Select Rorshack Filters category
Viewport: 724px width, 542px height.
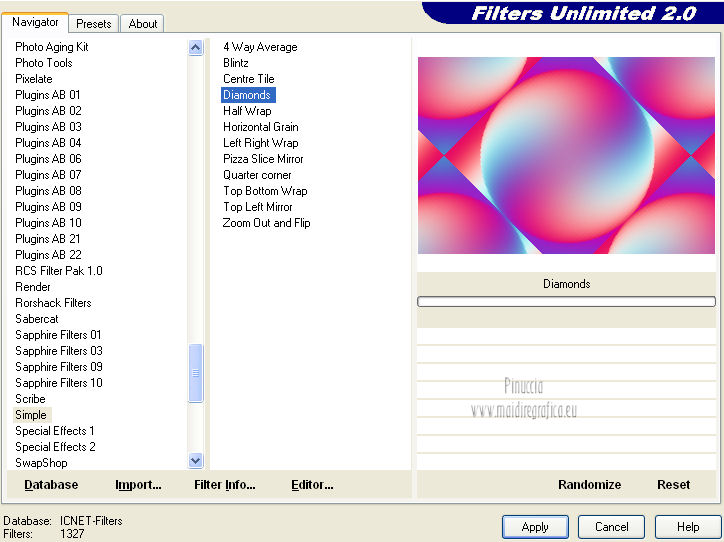53,303
